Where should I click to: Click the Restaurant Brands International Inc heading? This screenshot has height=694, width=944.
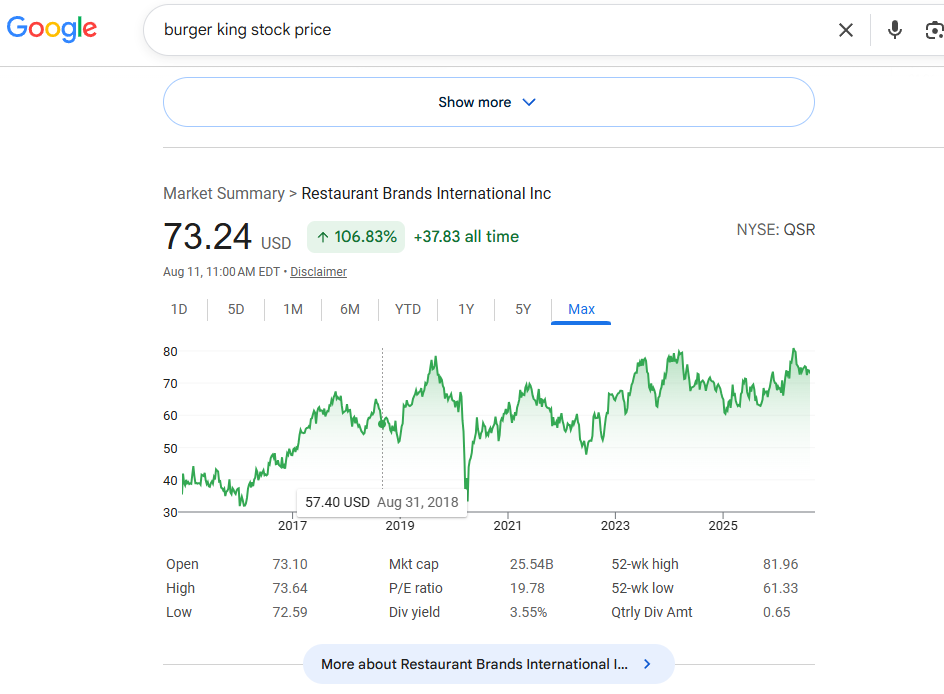click(x=426, y=193)
